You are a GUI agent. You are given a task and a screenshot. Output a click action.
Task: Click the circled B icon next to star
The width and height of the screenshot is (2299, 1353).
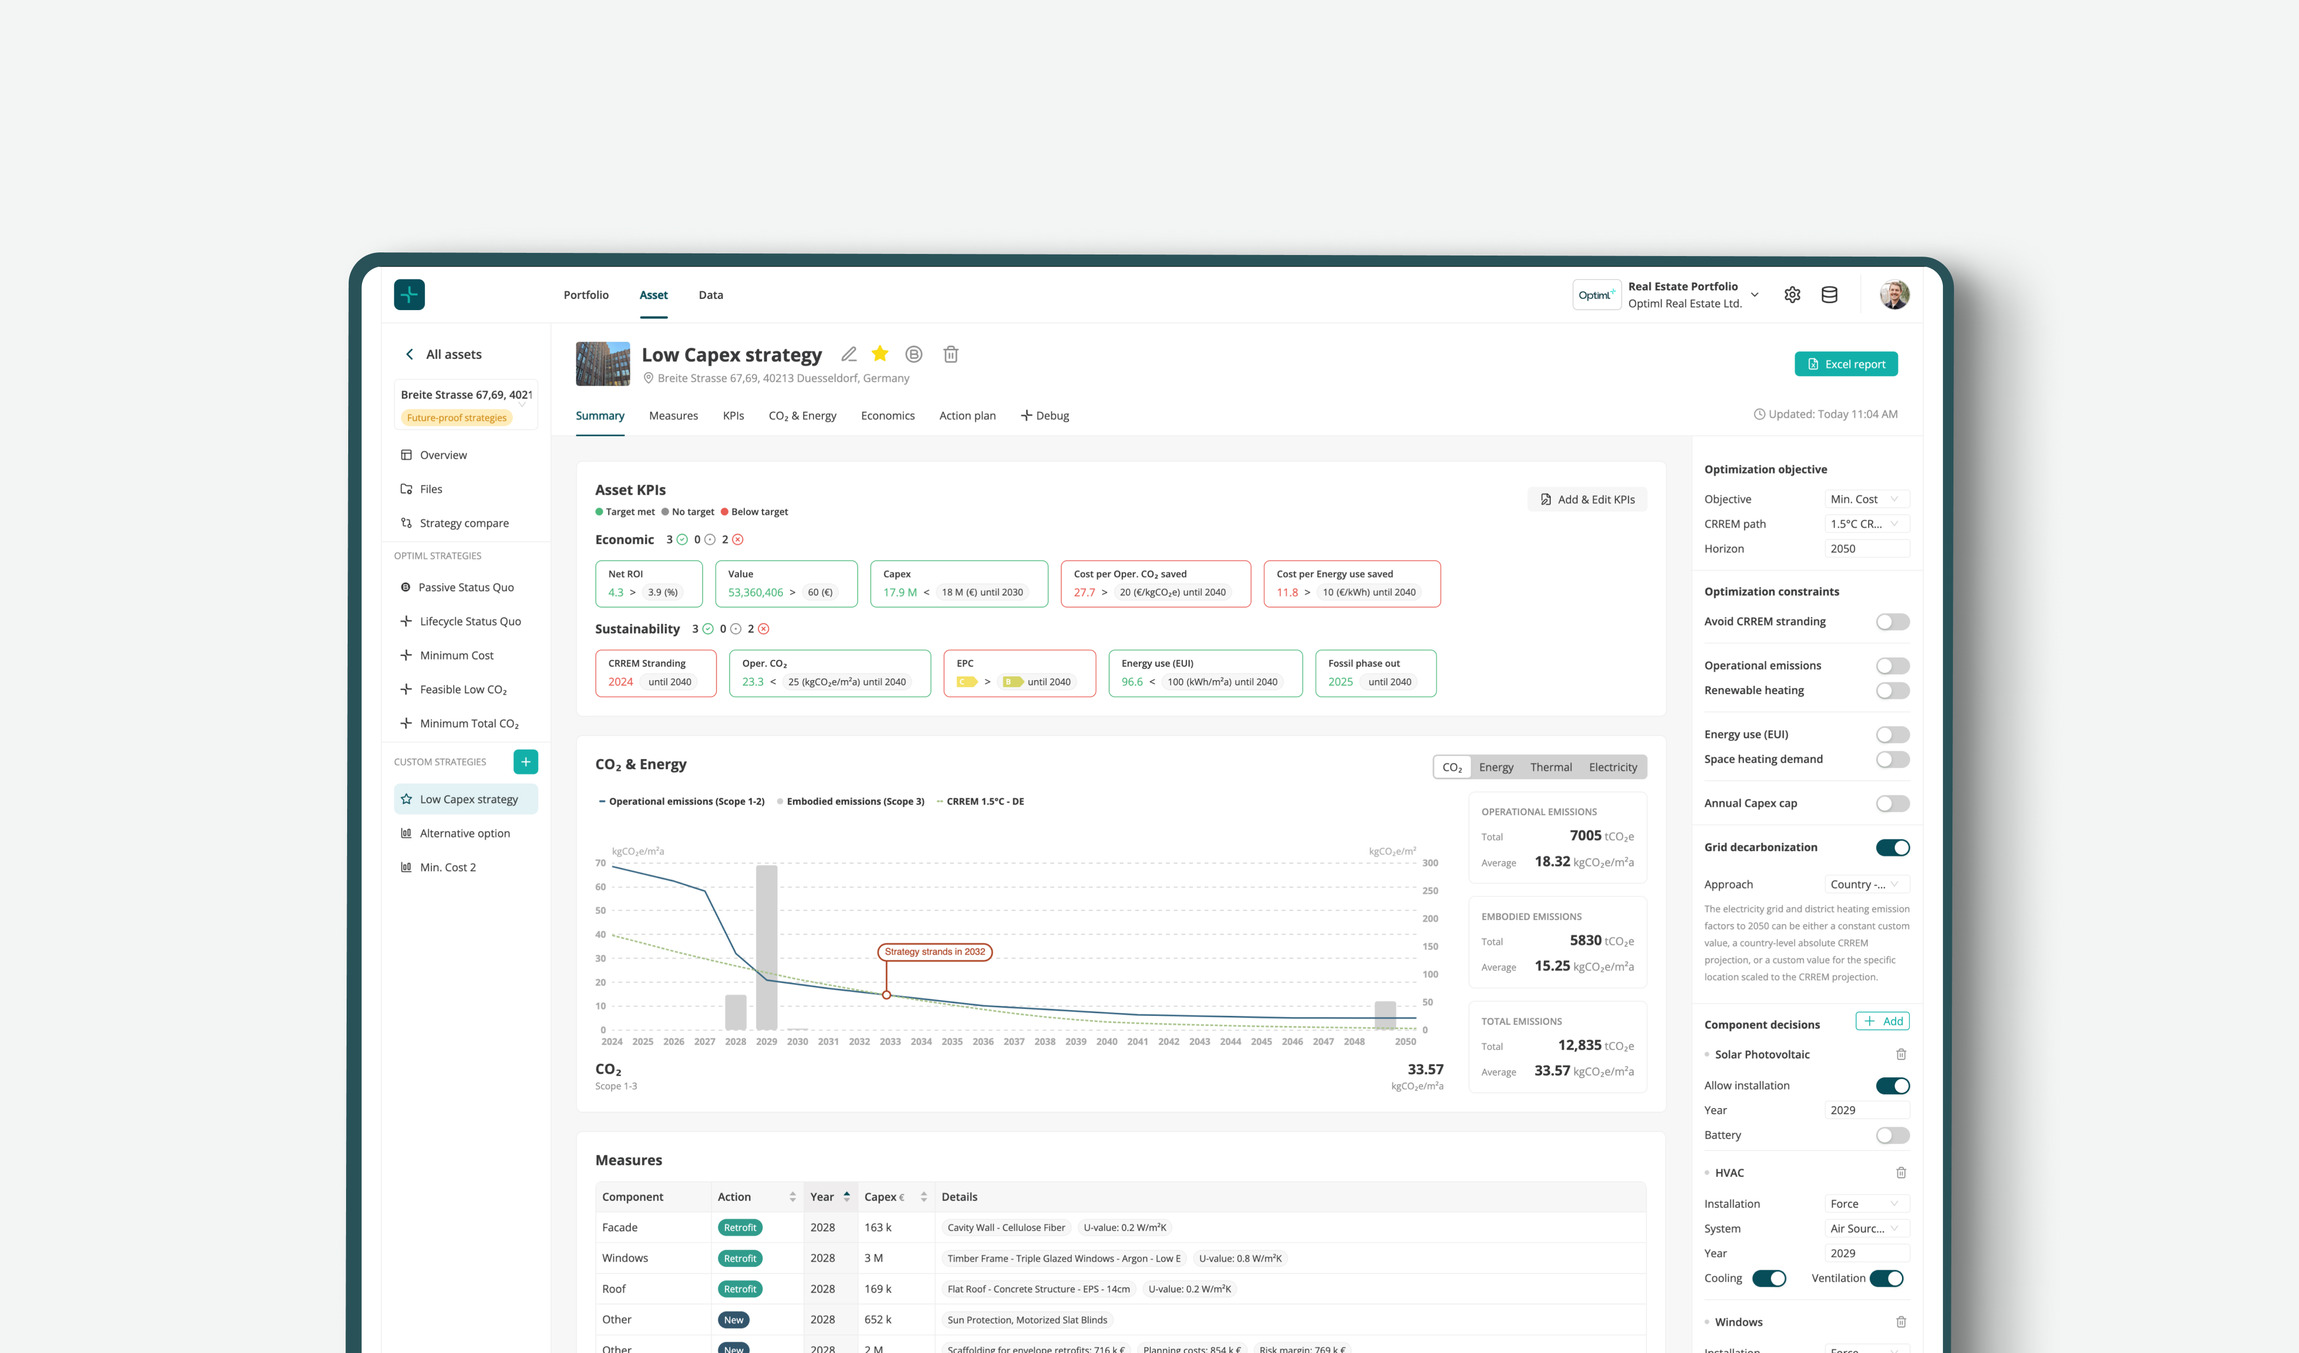click(x=914, y=354)
